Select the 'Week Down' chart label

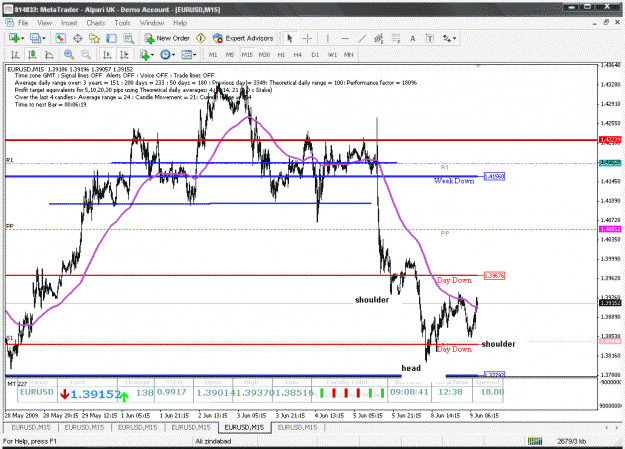454,181
